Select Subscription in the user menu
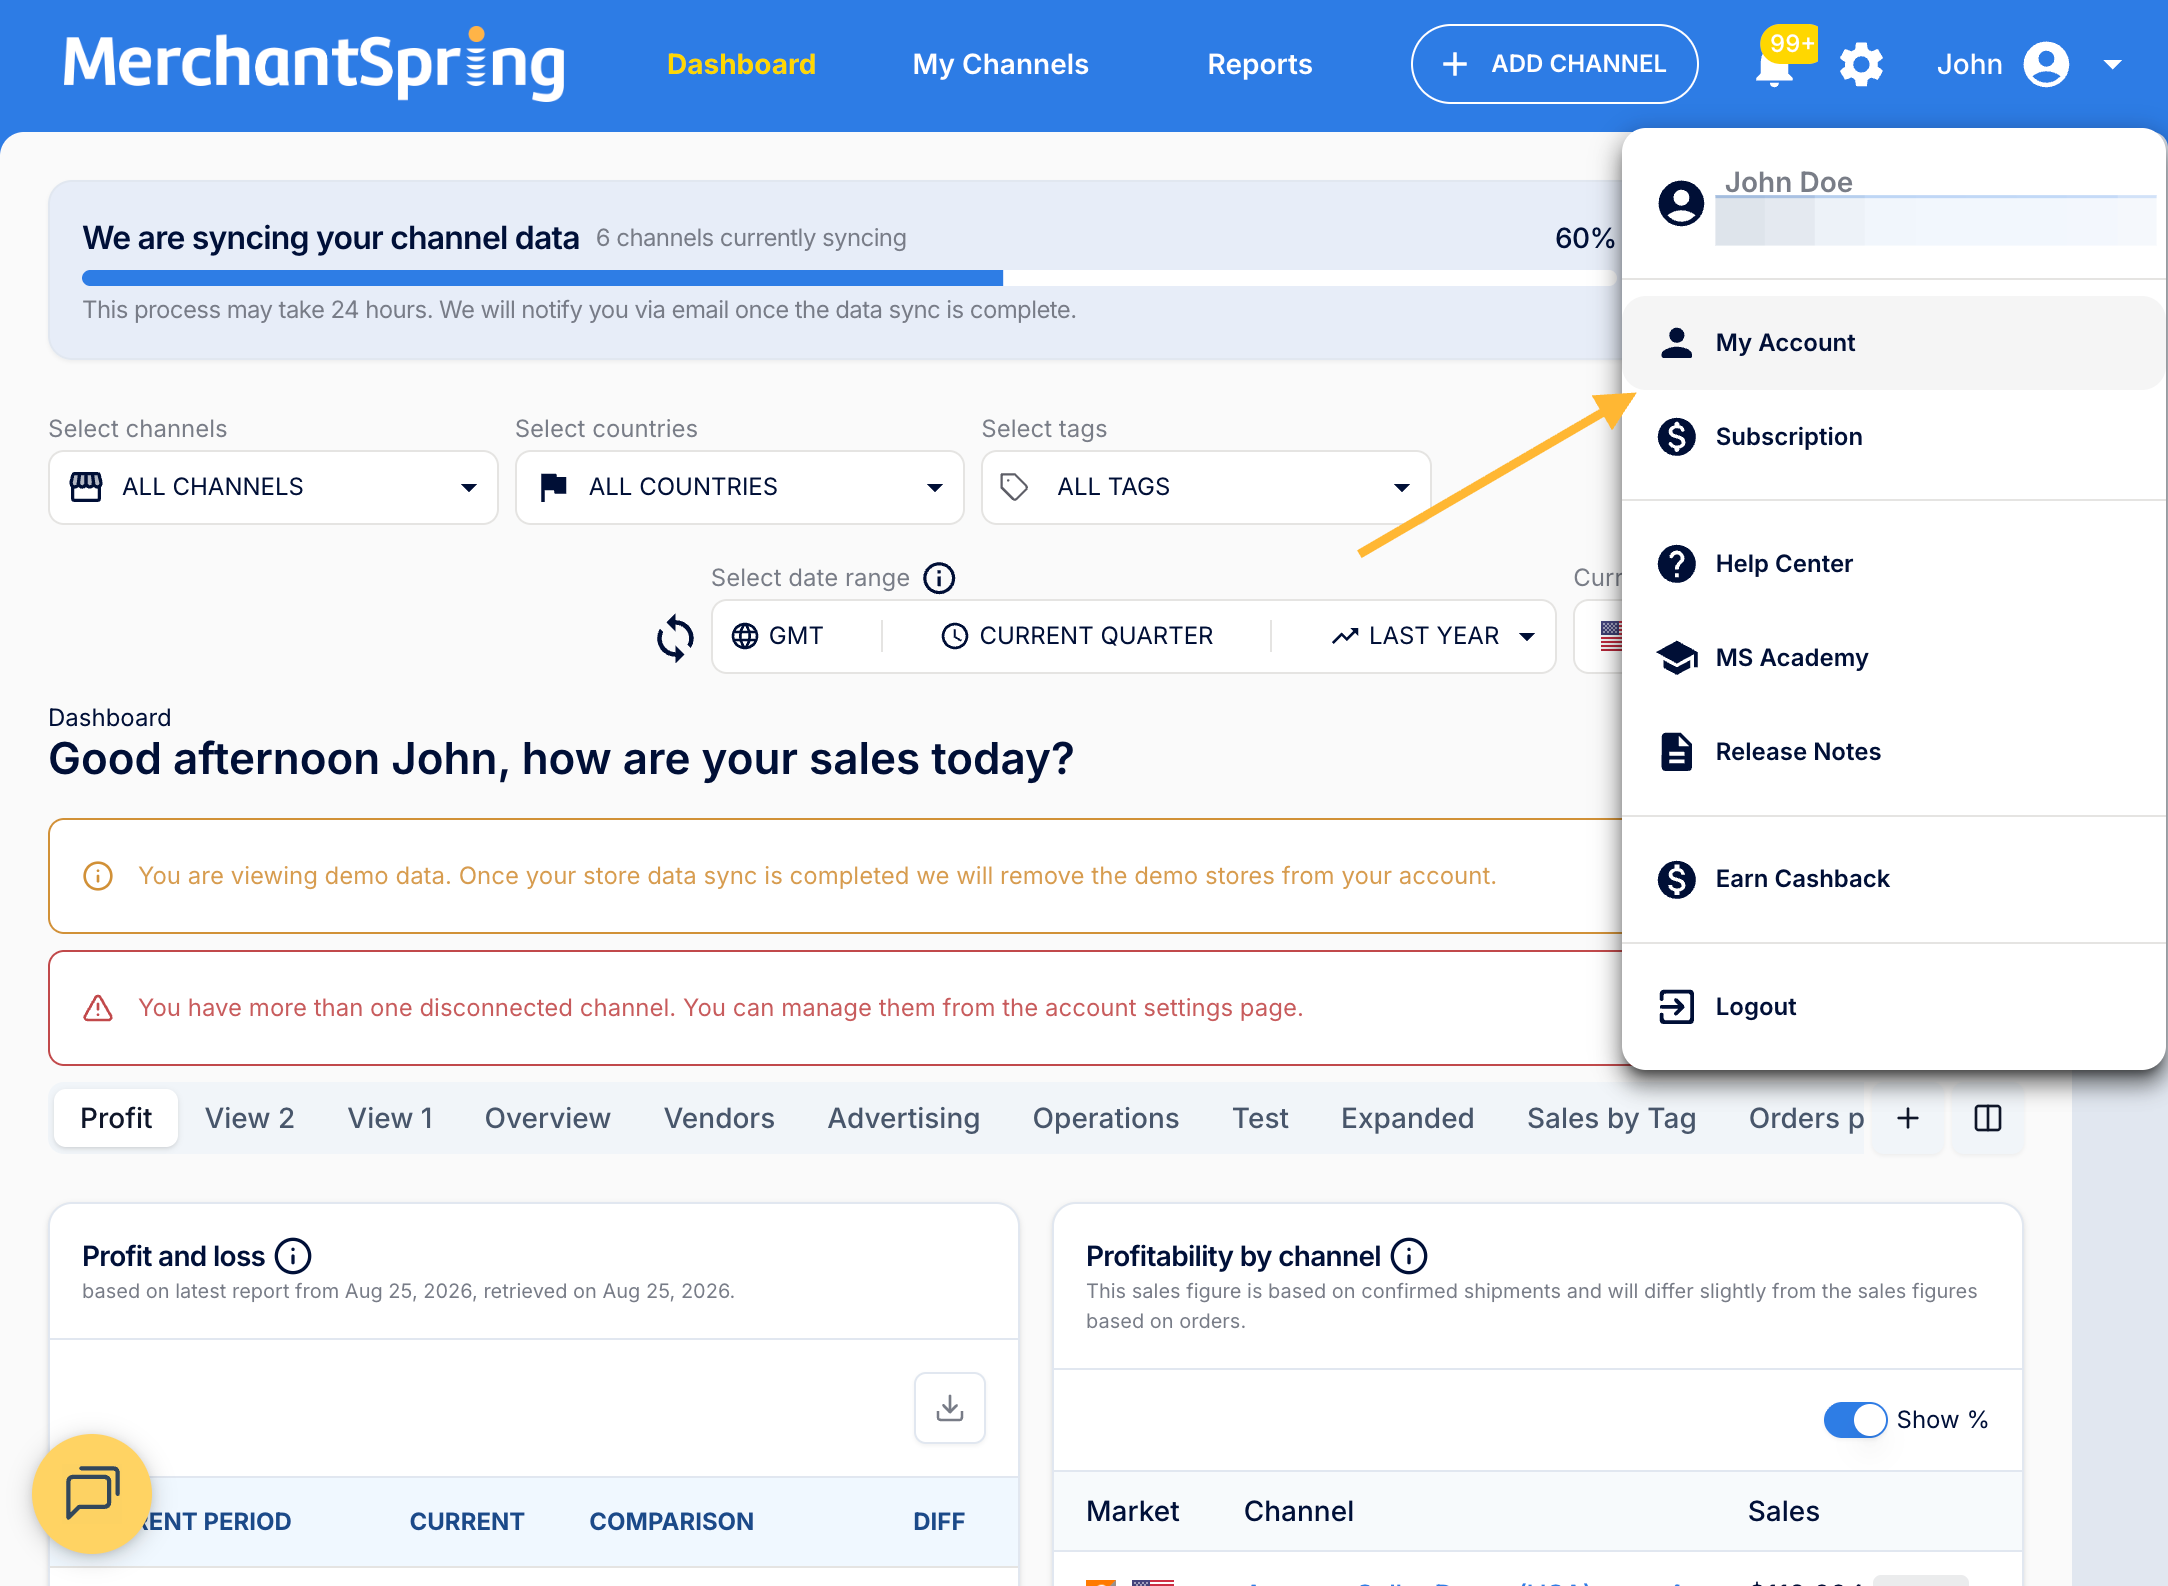 coord(1894,437)
